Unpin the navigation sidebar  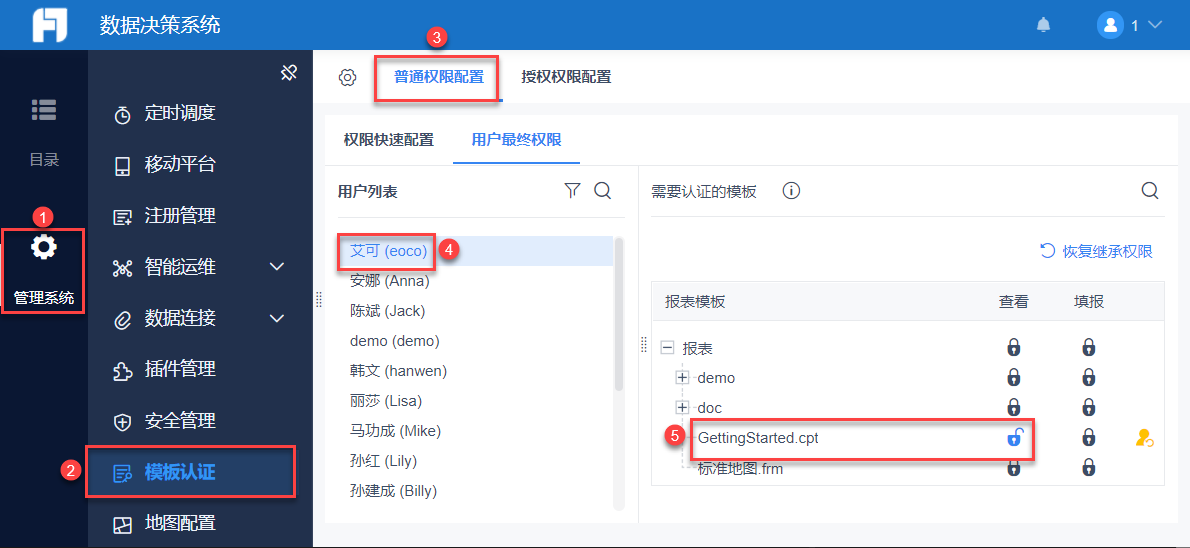(289, 73)
